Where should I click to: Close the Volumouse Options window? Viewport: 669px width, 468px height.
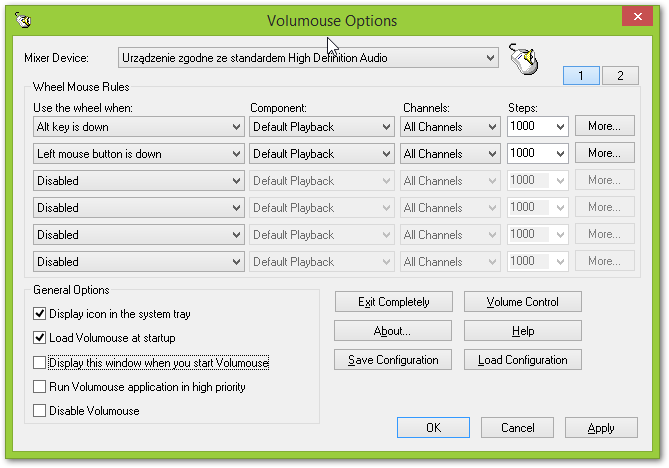tap(637, 17)
